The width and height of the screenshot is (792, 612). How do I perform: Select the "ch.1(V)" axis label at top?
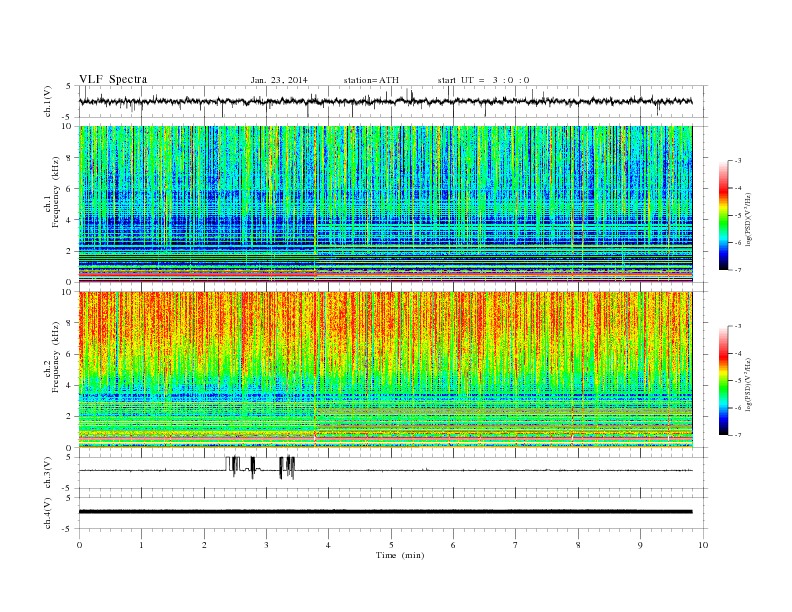48,101
